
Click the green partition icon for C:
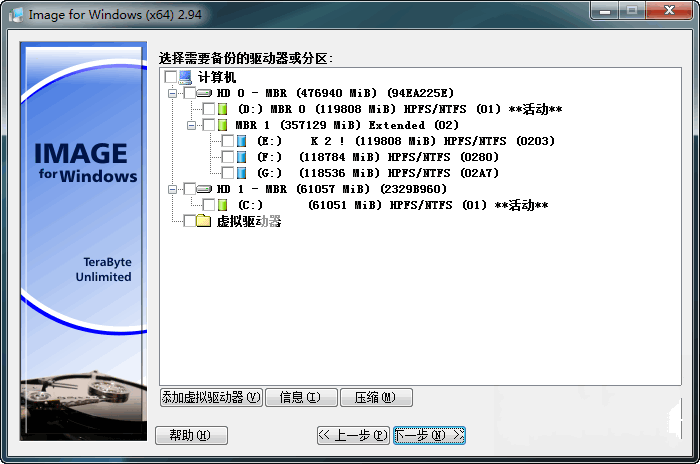click(x=222, y=205)
